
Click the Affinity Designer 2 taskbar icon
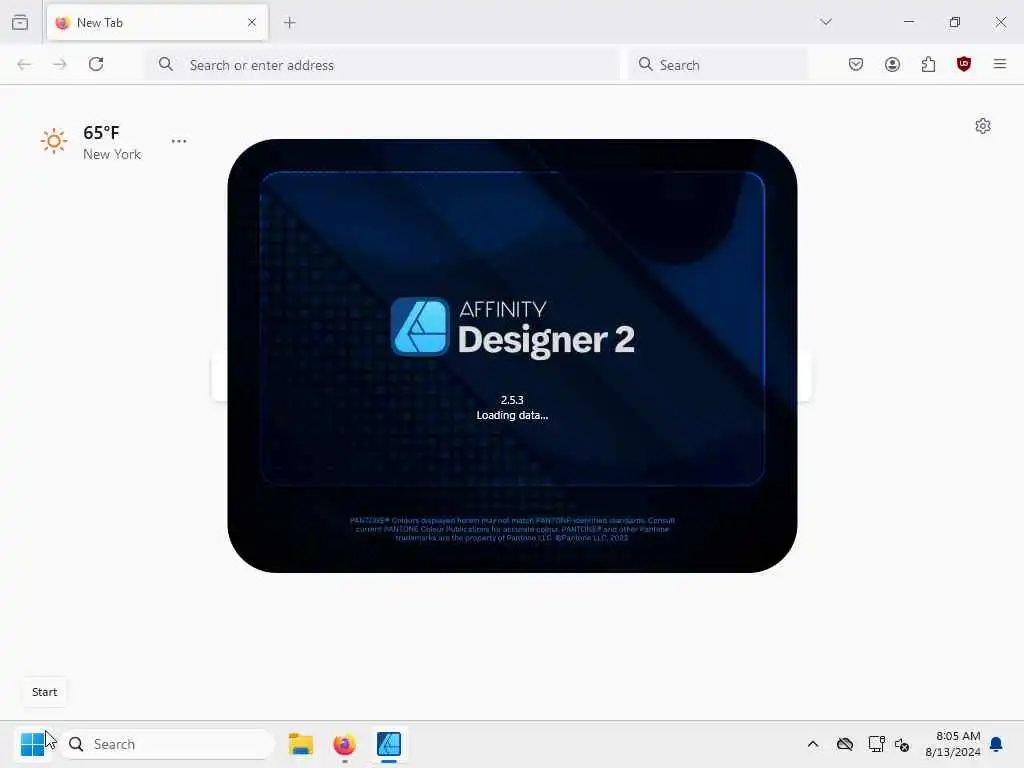point(389,744)
